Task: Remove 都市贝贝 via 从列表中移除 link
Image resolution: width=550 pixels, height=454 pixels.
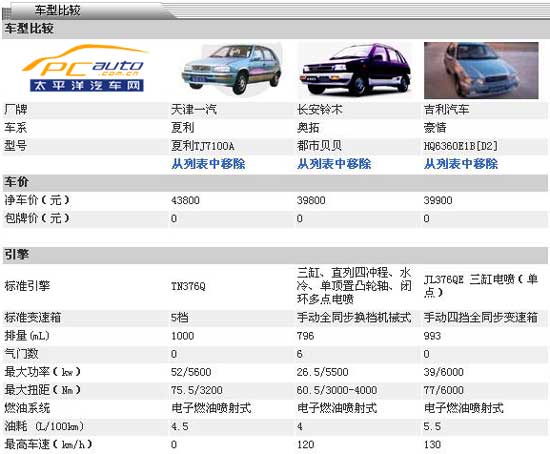Action: [x=334, y=164]
